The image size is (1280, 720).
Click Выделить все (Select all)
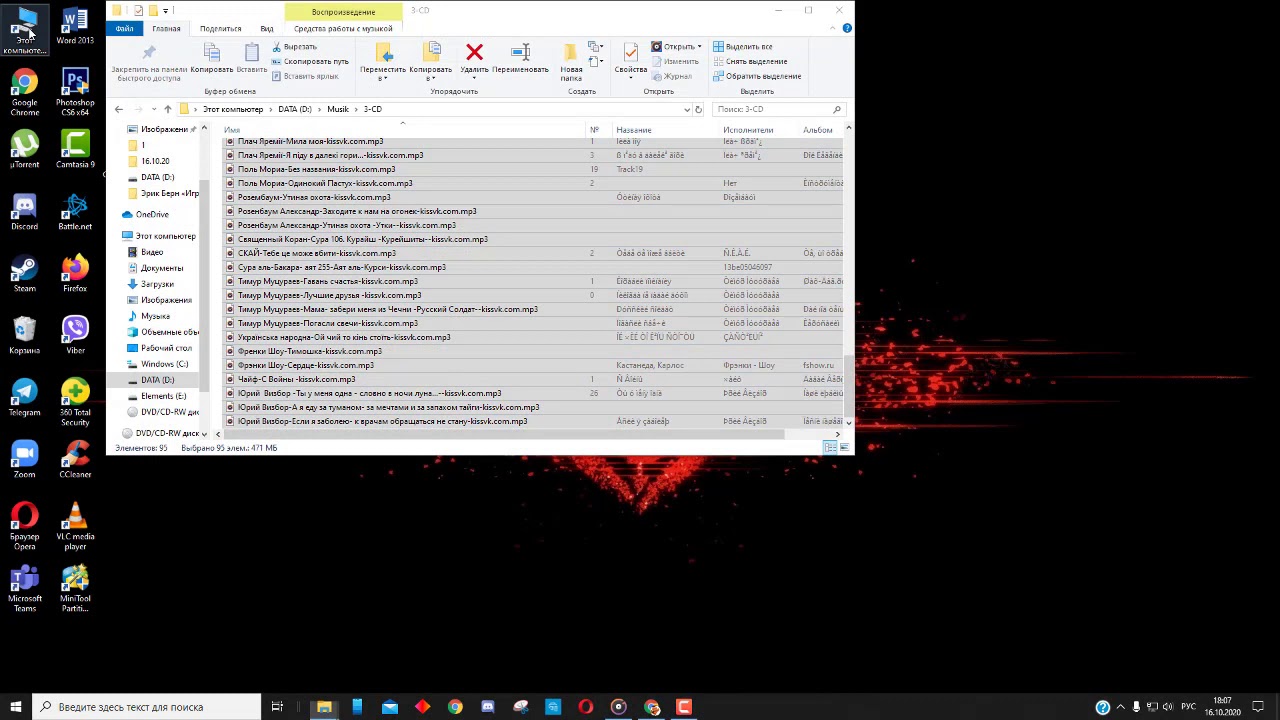tap(741, 47)
